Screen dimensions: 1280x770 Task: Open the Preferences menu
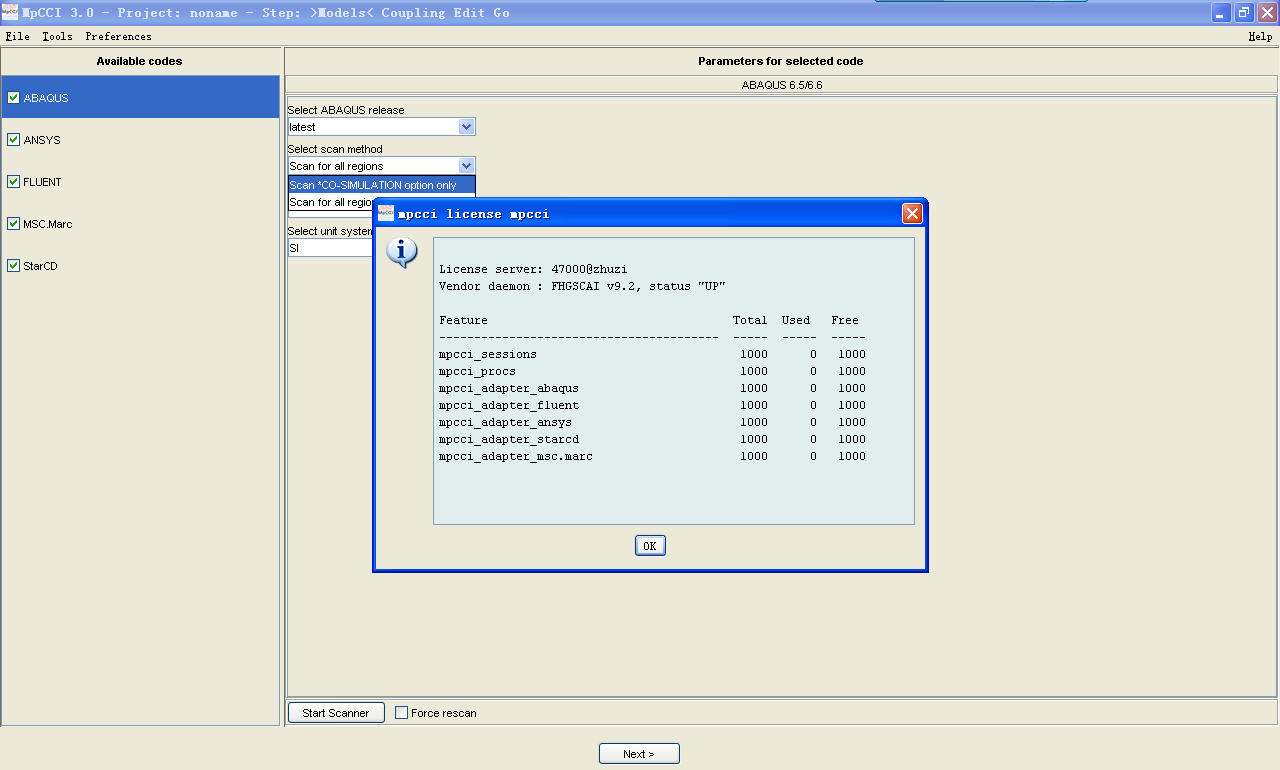(118, 36)
